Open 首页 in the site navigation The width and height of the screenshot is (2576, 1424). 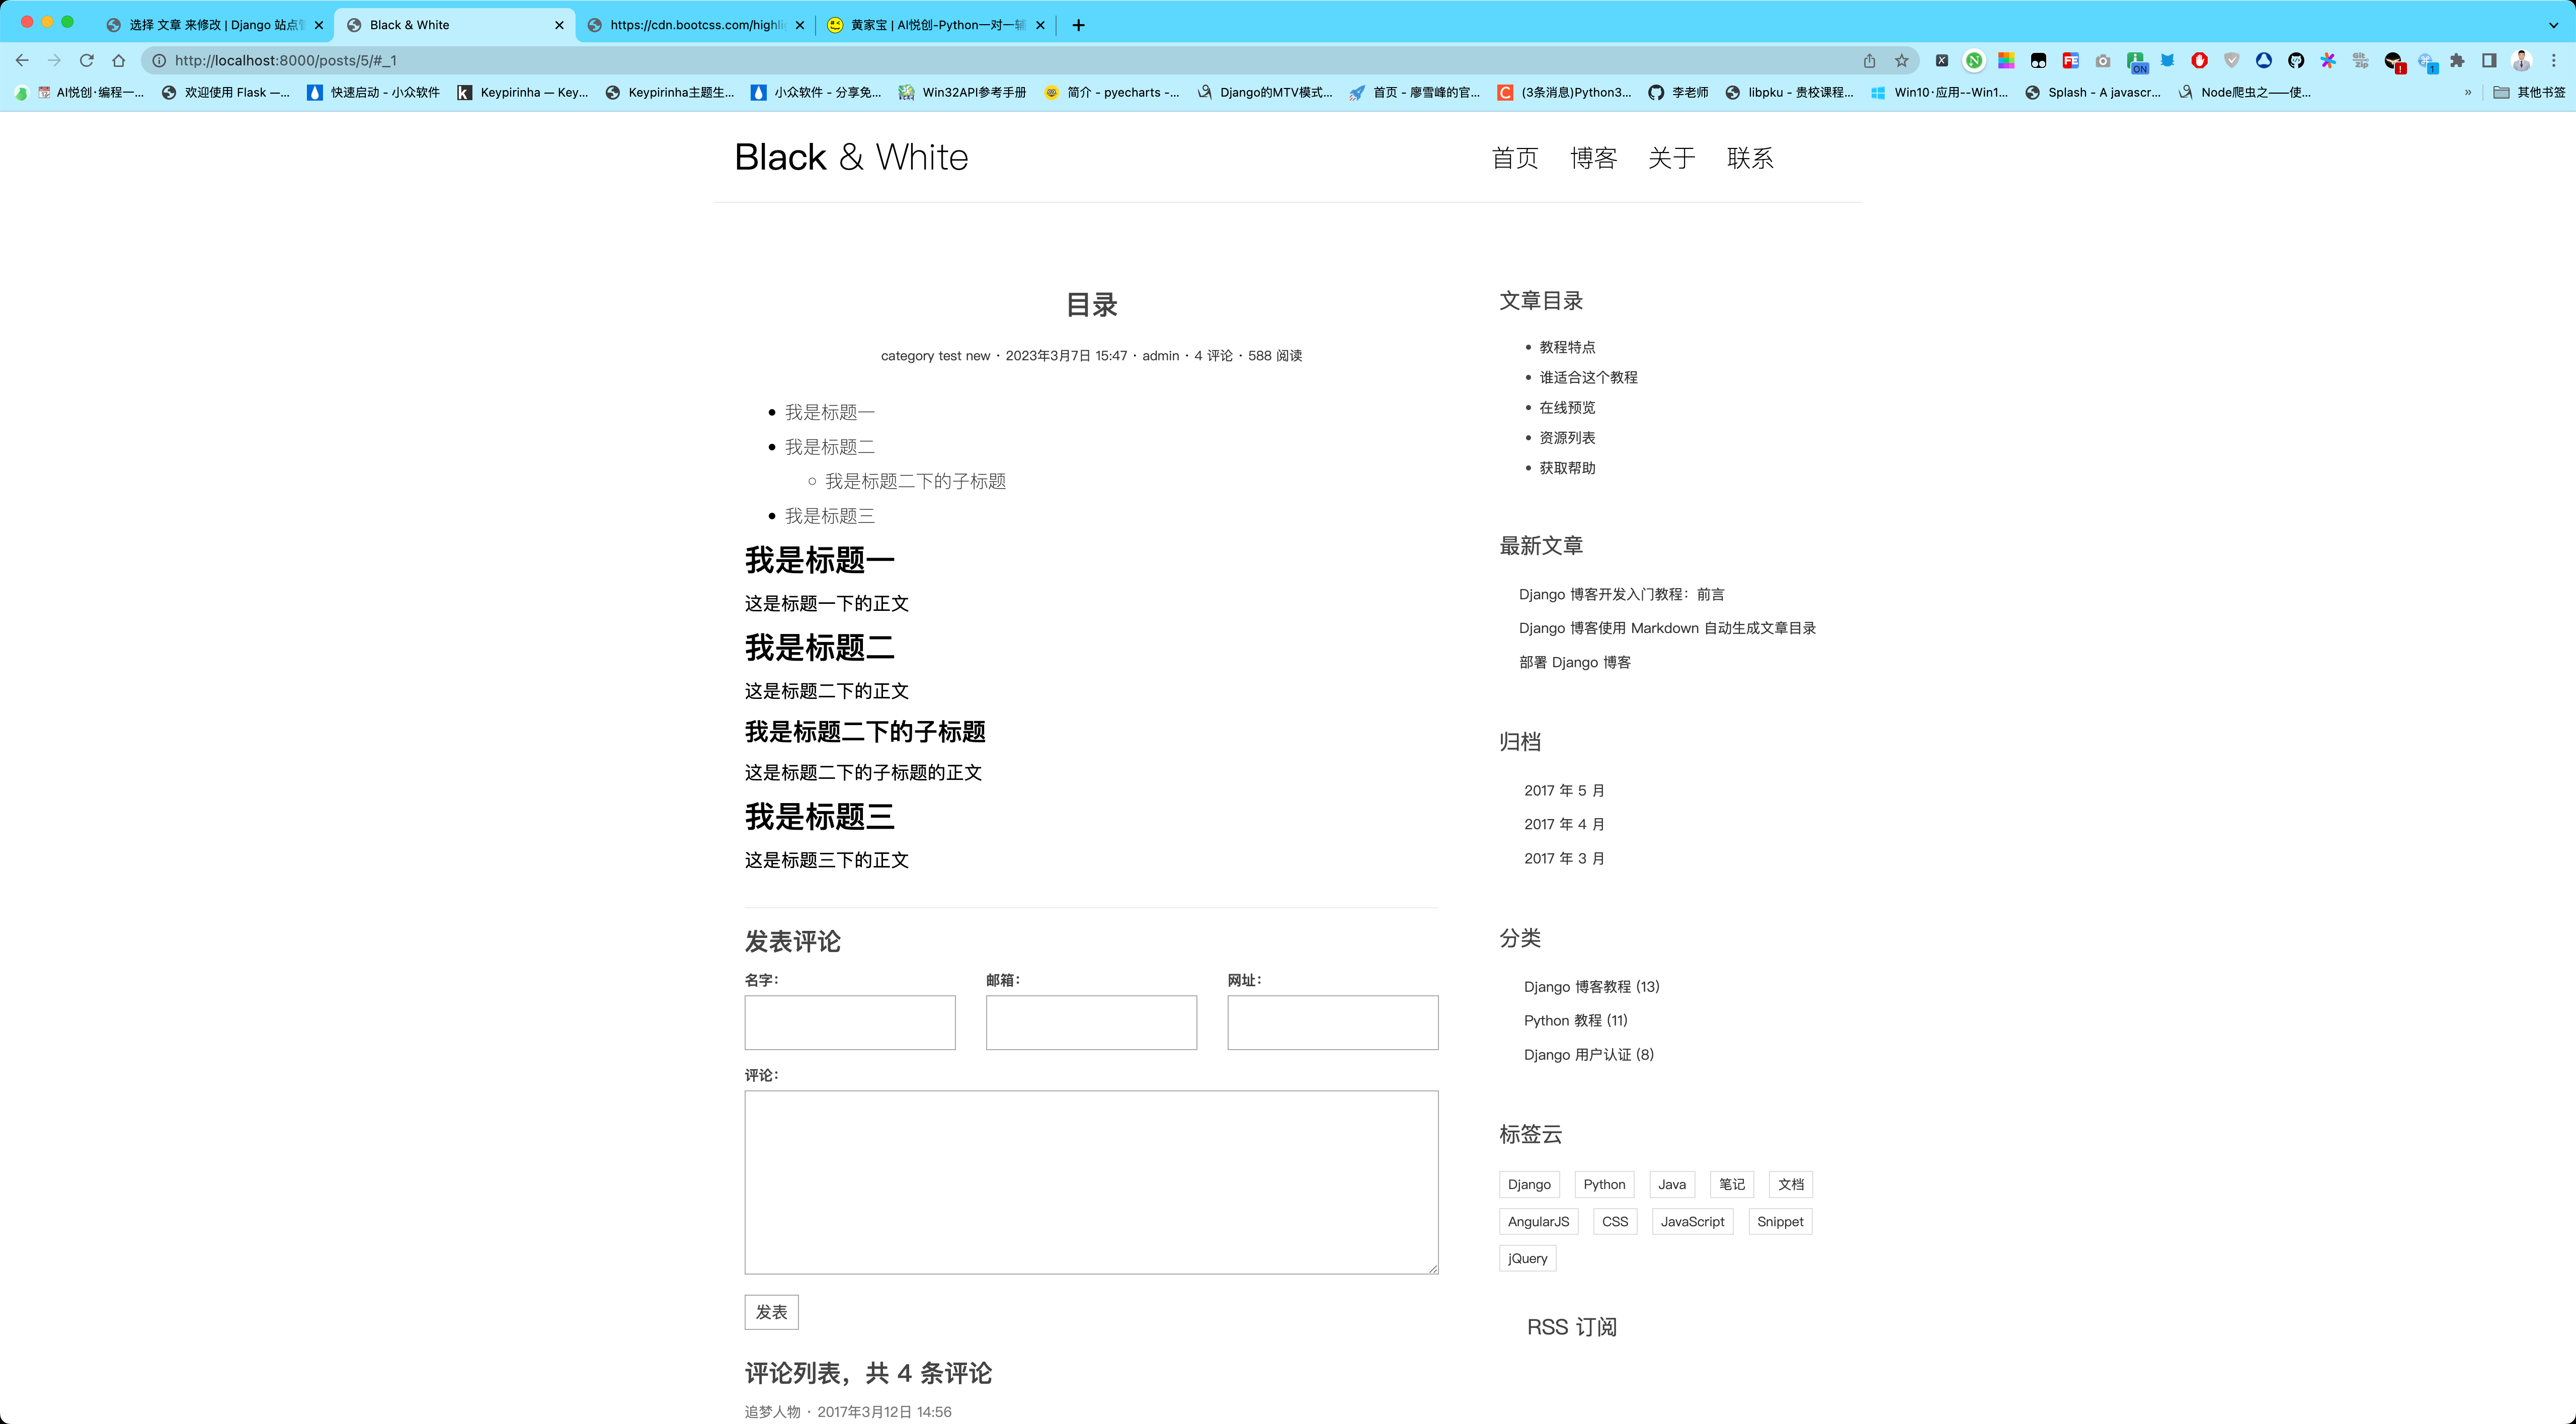pos(1515,158)
